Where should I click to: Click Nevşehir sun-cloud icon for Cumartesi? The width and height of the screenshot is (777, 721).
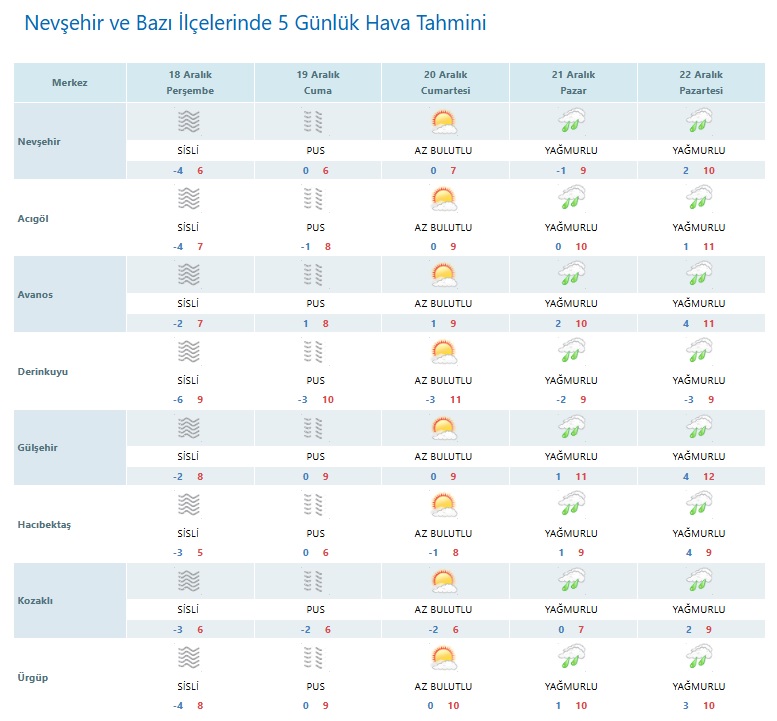click(443, 122)
